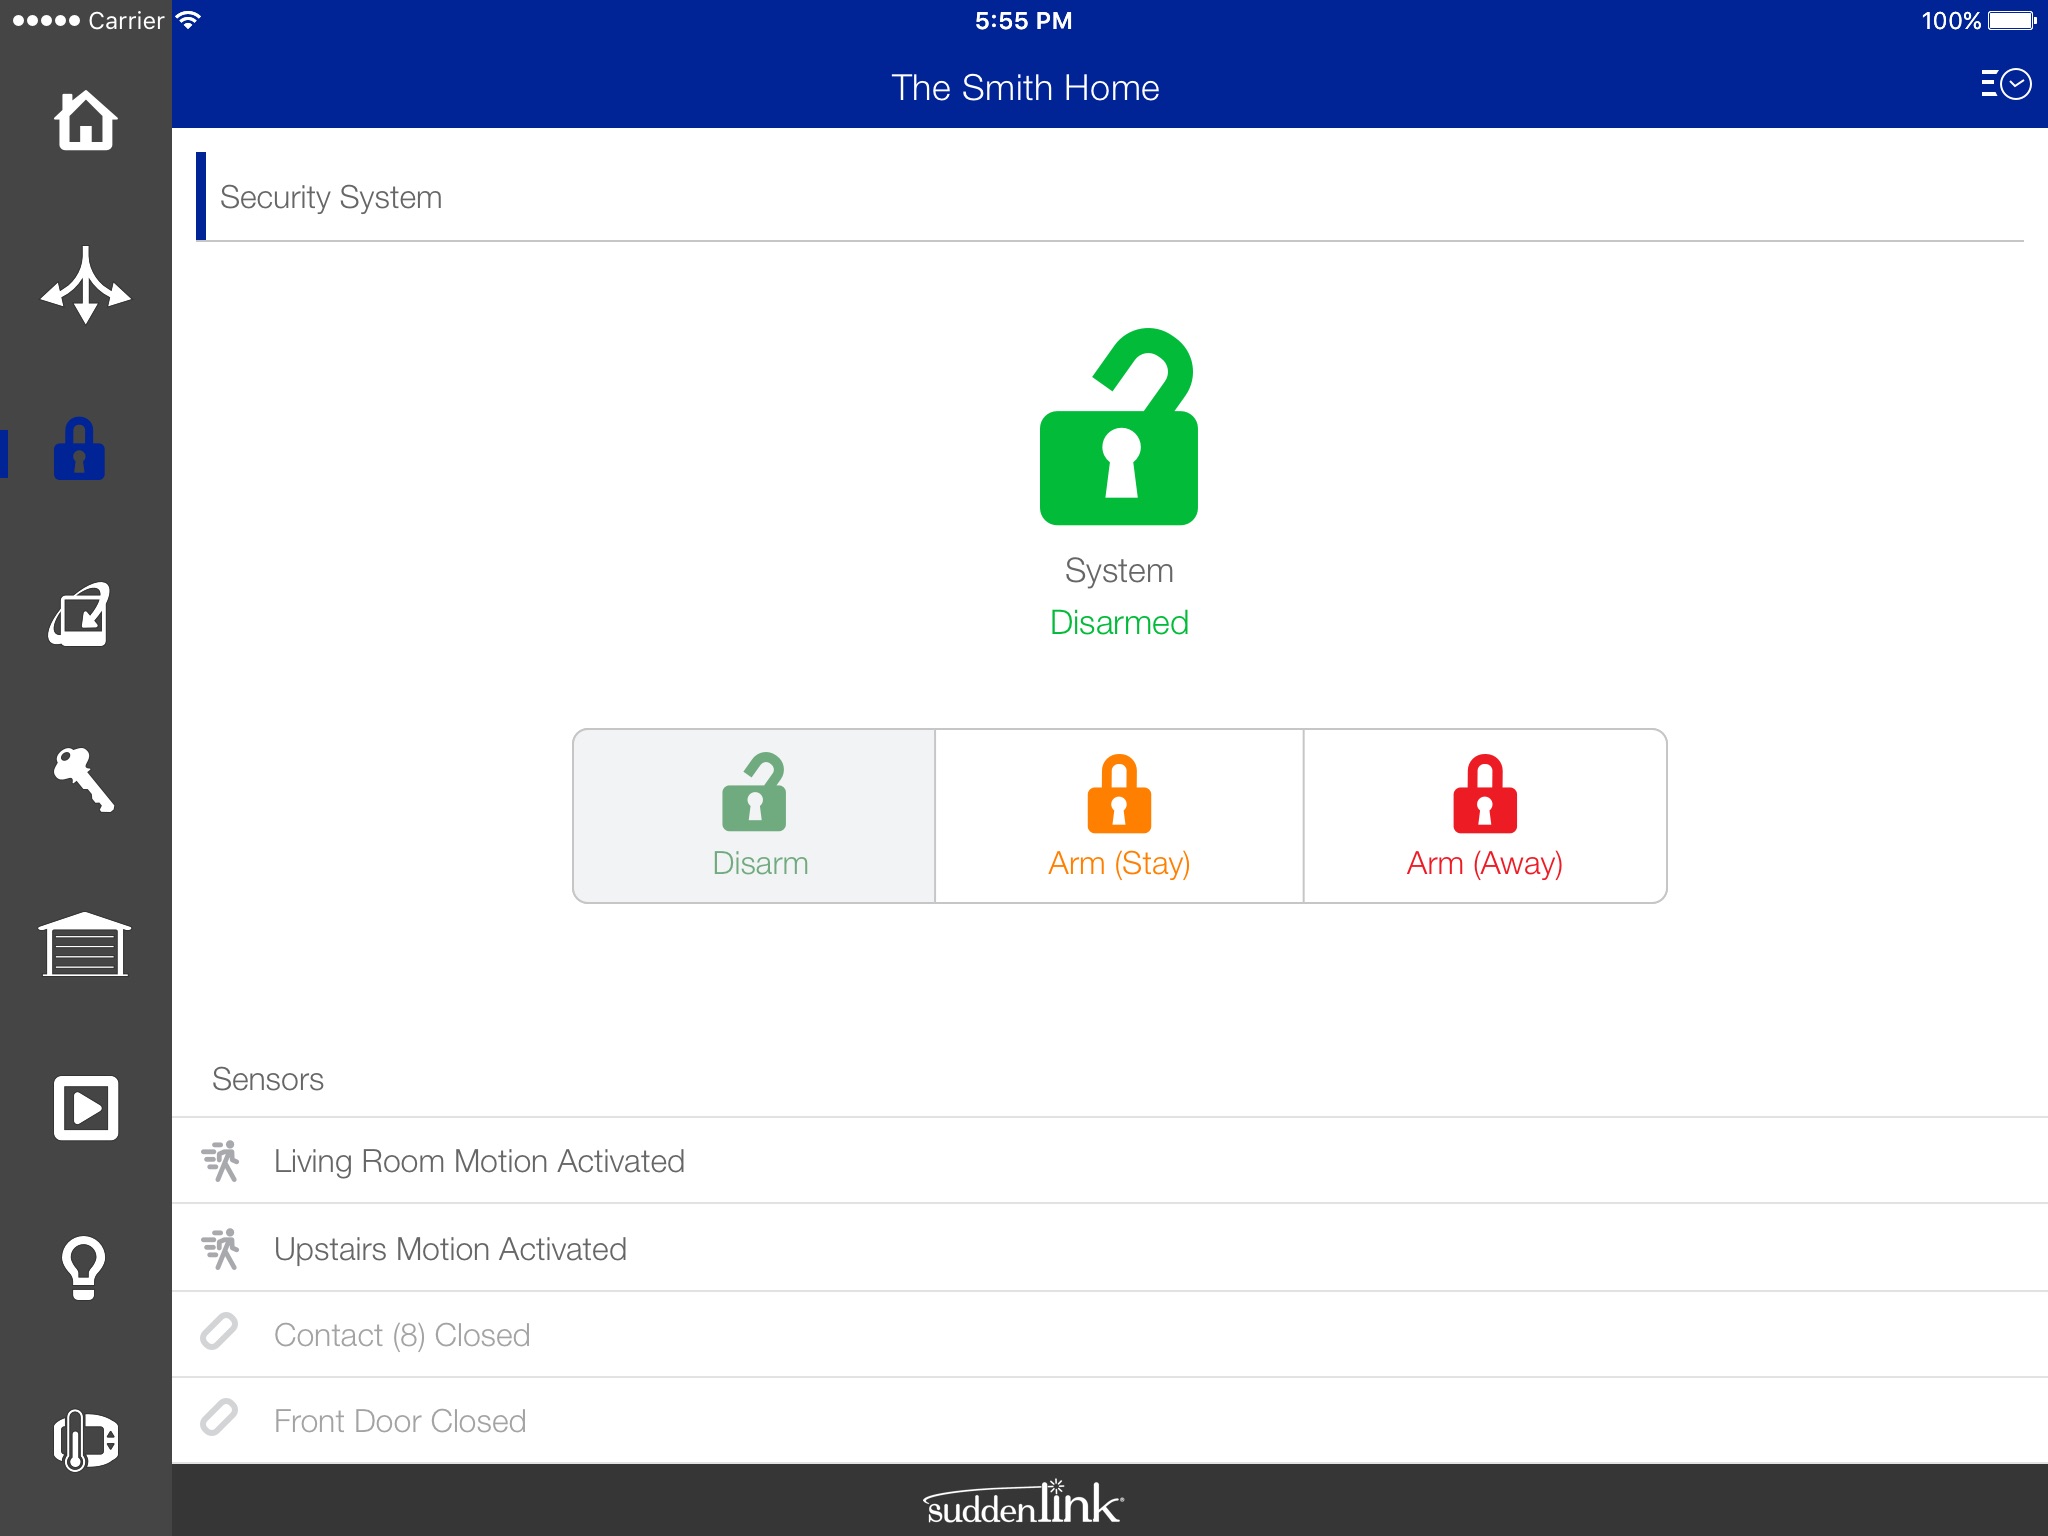Screen dimensions: 2048x1536
Task: Tap the large green unlocked padlock
Action: click(x=1119, y=428)
